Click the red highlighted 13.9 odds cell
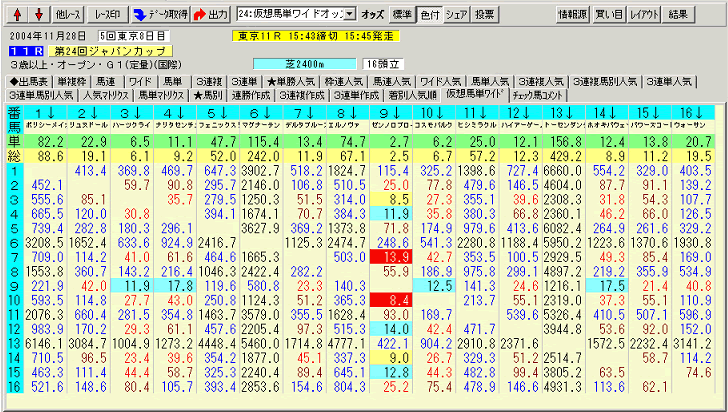The image size is (728, 412). coord(391,257)
